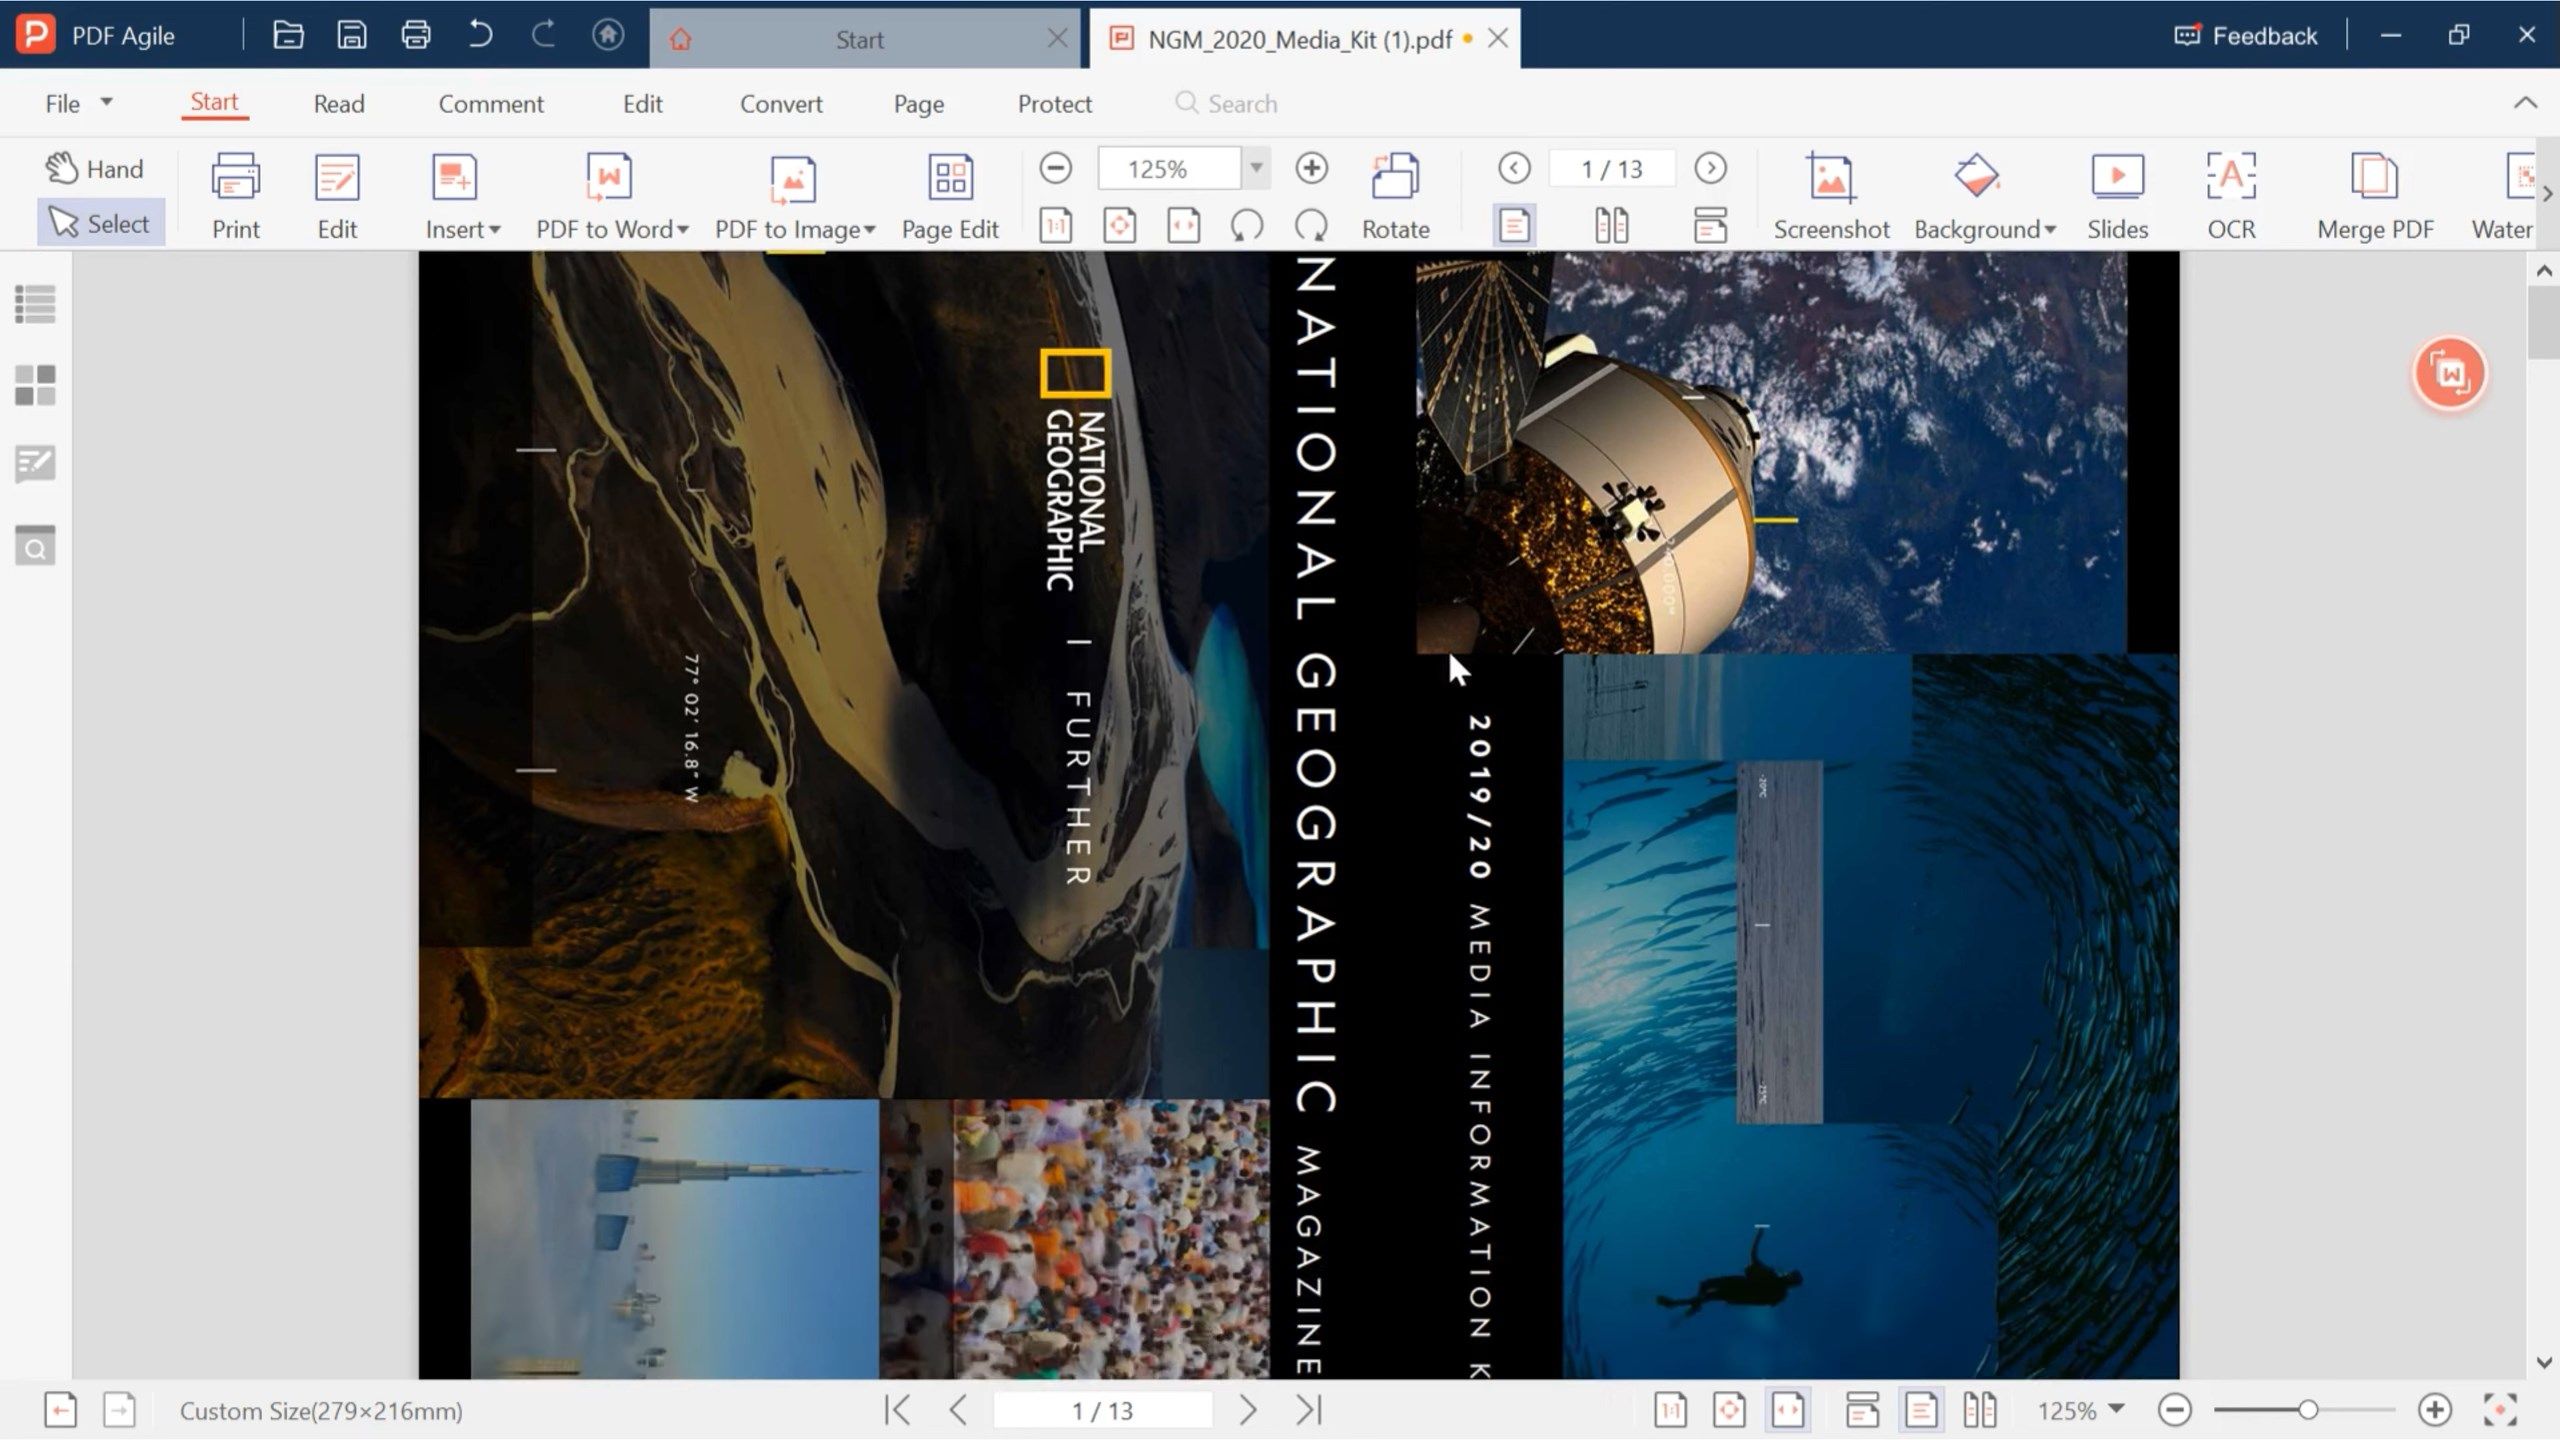
Task: Redo the last action
Action: click(543, 36)
